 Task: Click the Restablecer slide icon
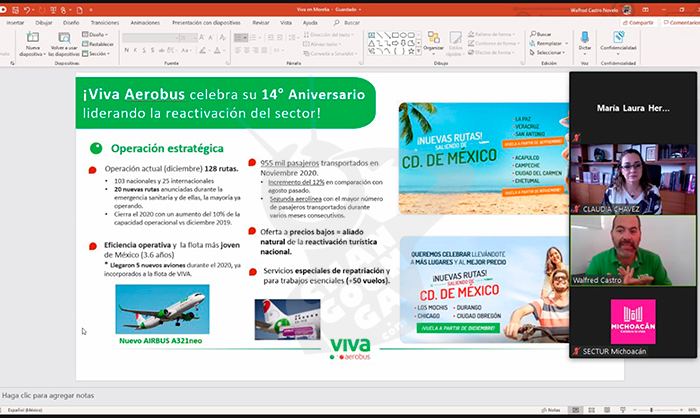[100, 44]
